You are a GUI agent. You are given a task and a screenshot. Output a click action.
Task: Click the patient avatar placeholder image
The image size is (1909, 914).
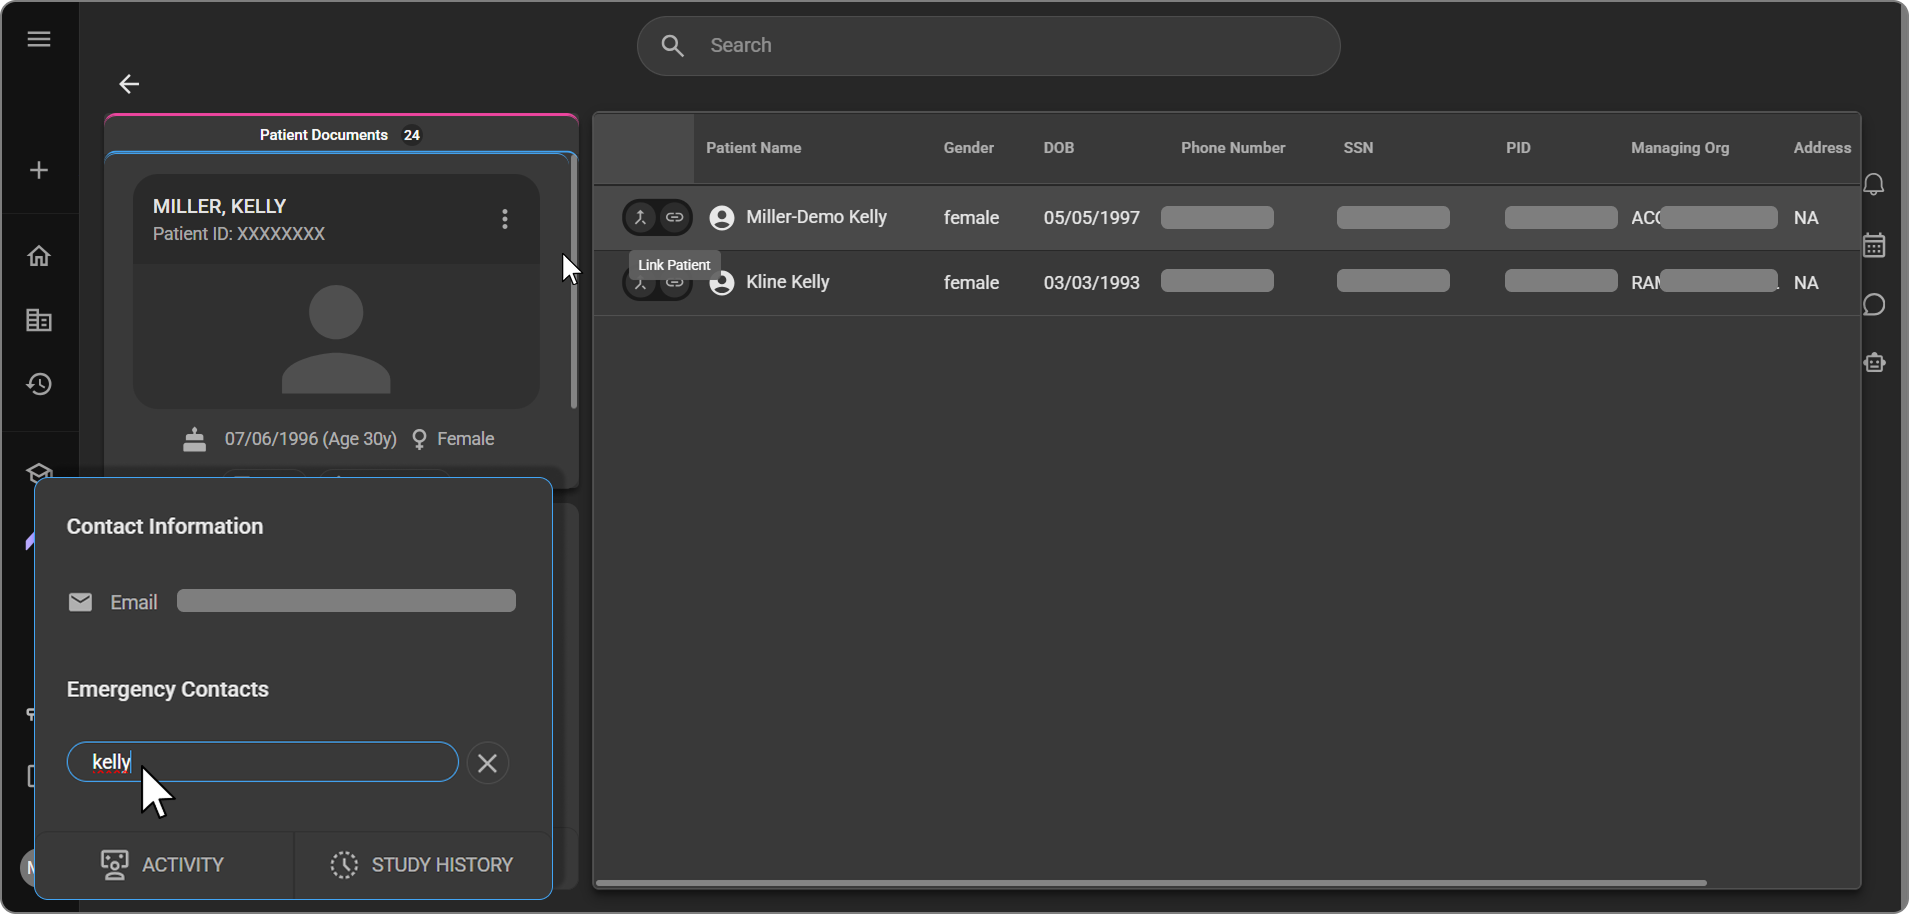point(336,339)
